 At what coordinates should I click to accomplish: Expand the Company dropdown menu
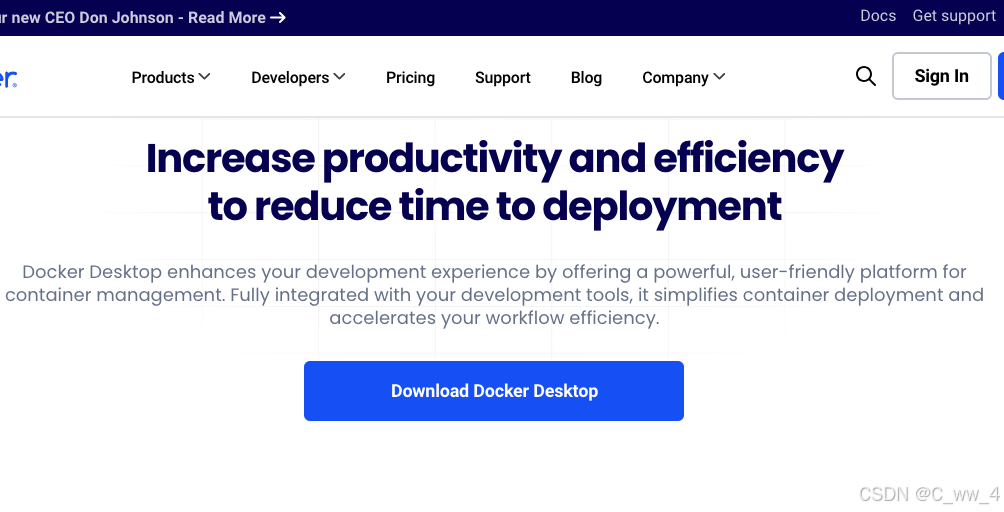(x=684, y=77)
